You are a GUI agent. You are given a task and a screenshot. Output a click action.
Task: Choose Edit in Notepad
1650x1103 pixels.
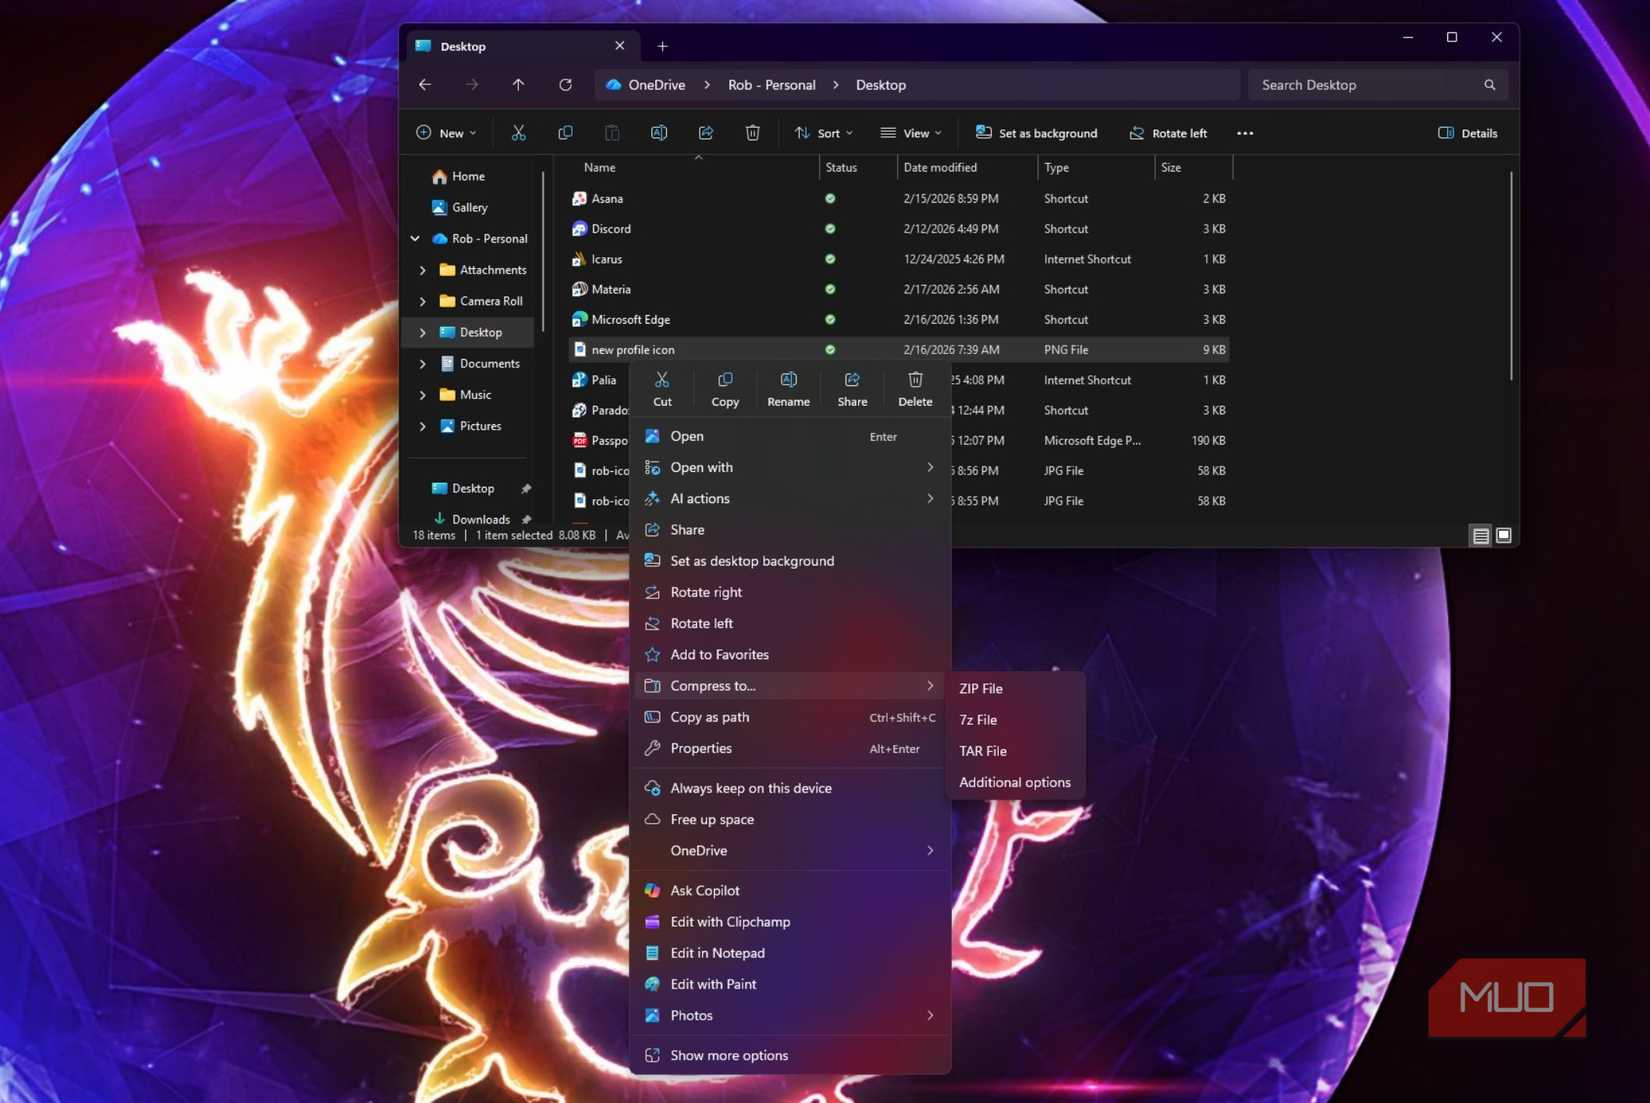pos(790,953)
